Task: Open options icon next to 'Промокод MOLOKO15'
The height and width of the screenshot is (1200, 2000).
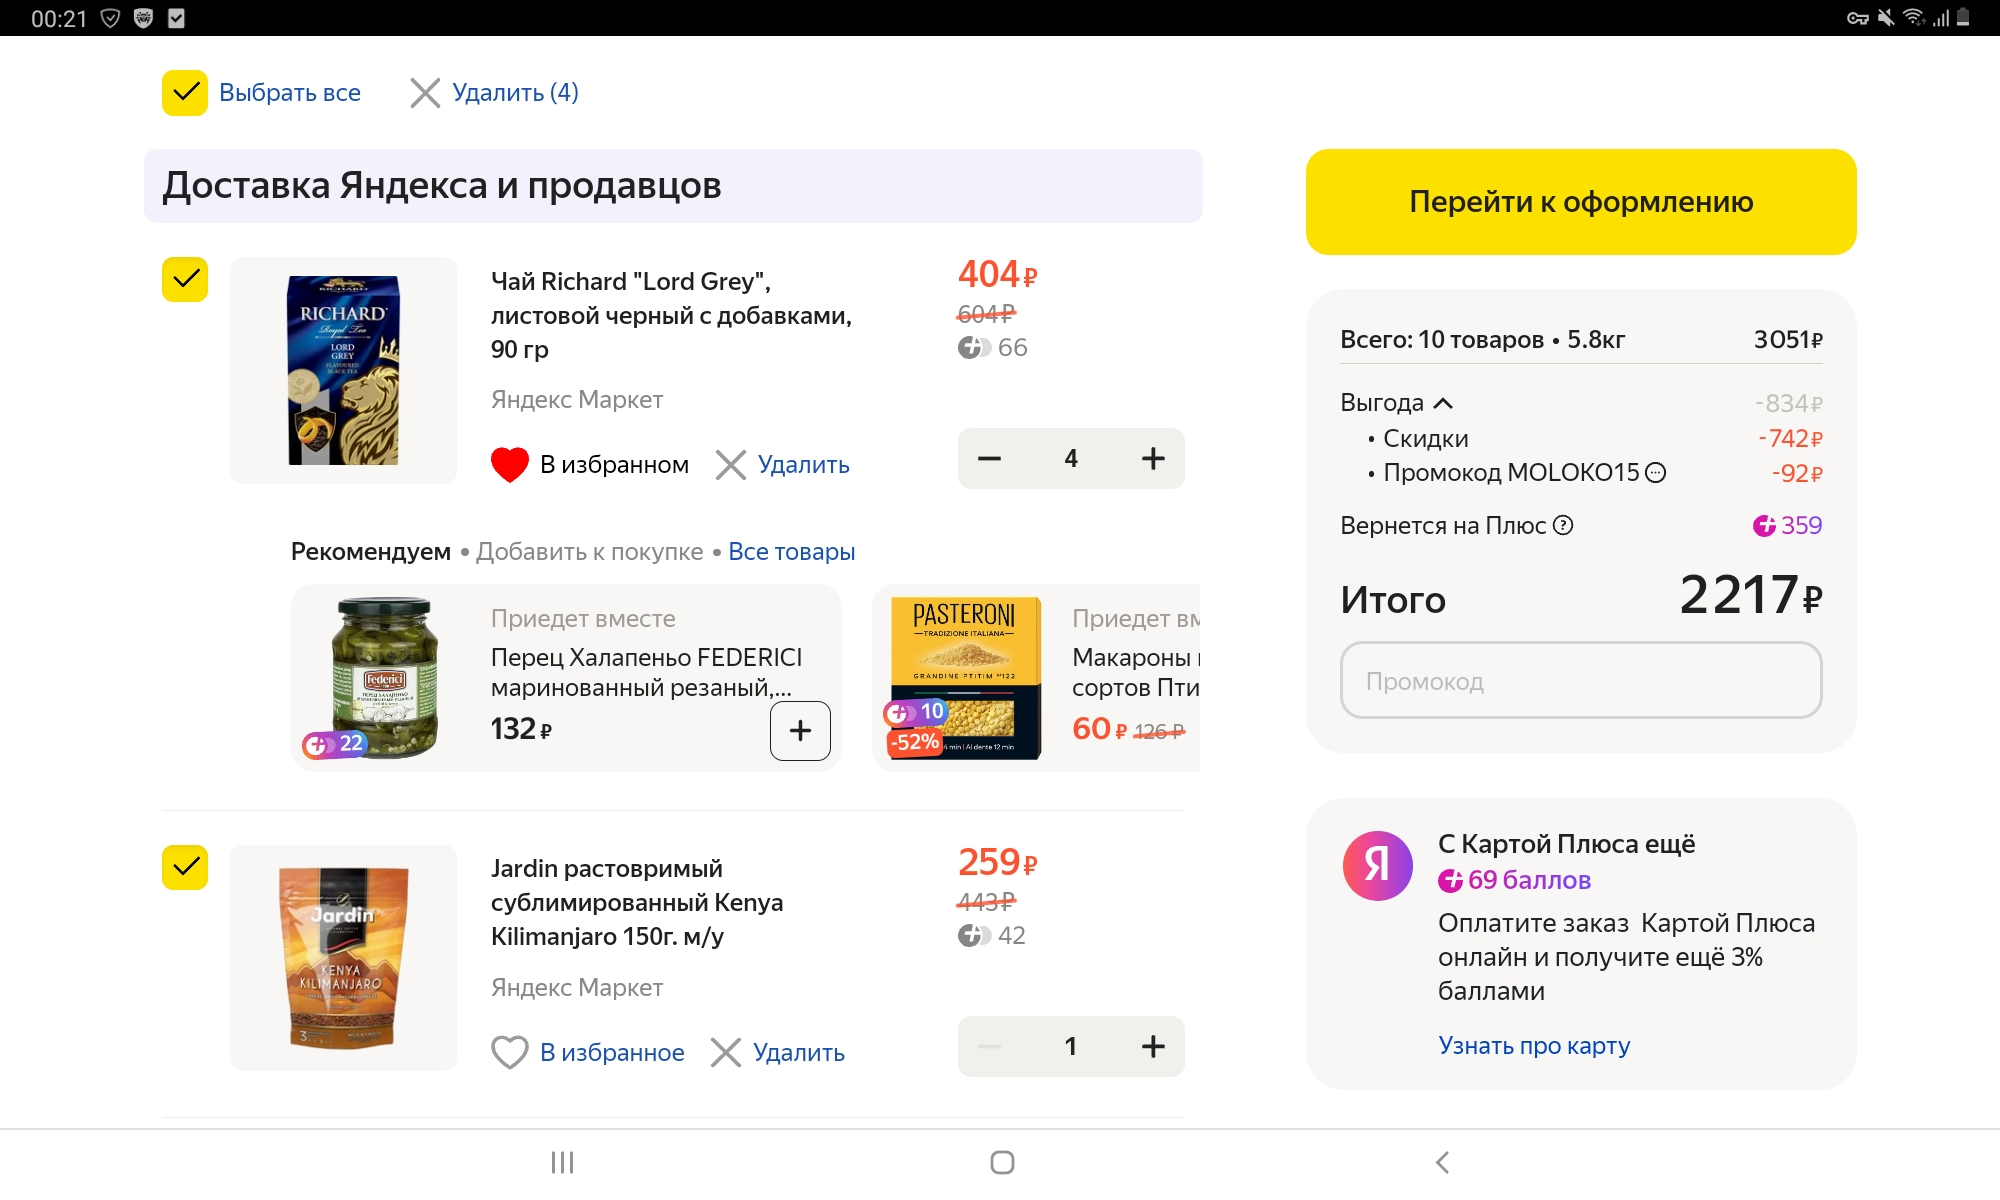Action: click(x=1656, y=472)
